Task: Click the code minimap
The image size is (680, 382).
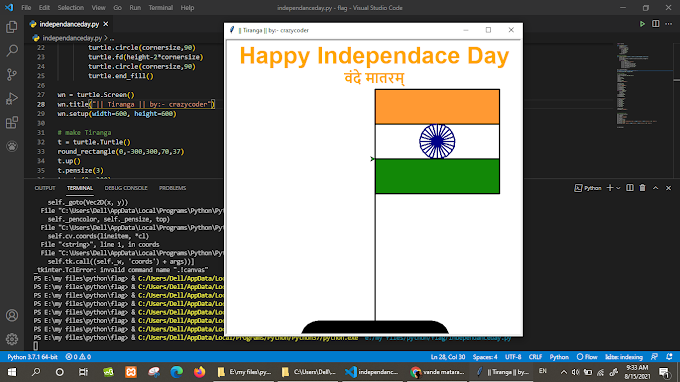Action: tap(644, 85)
